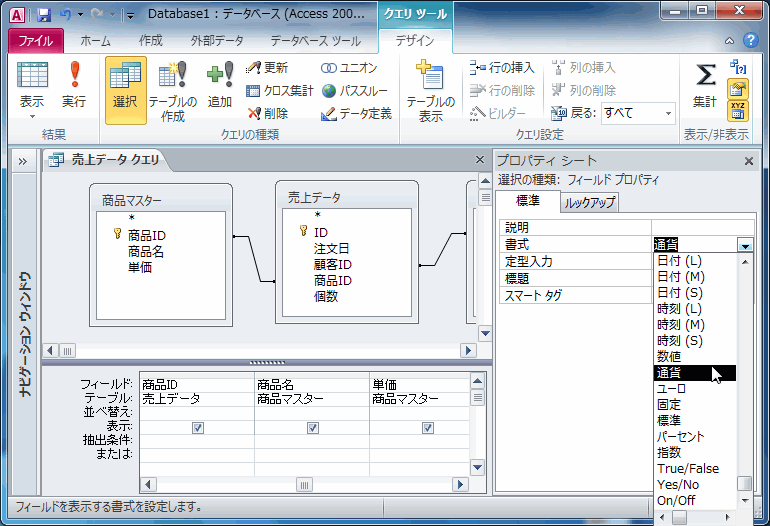Click 列の削除 delete columns

click(583, 91)
